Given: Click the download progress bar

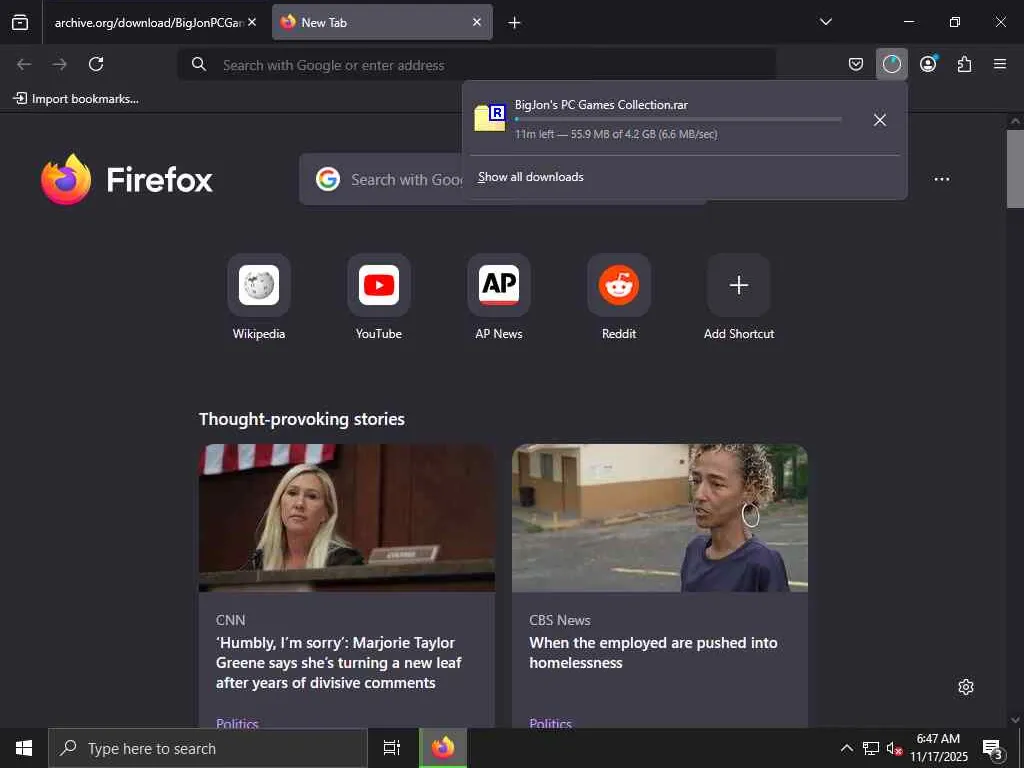Looking at the screenshot, I should 678,120.
